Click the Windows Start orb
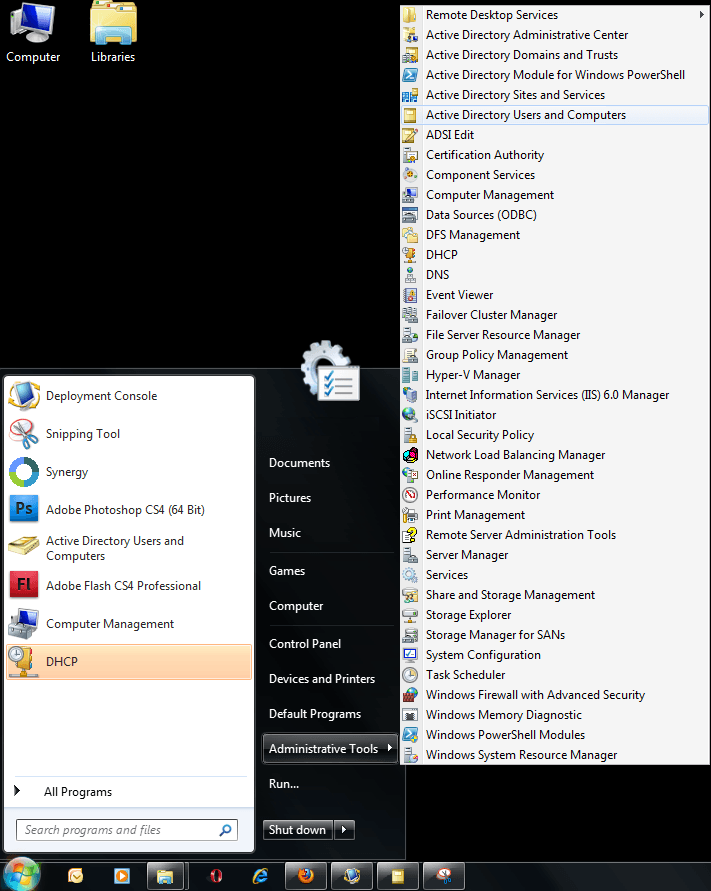Viewport: 711px width, 891px height. click(x=22, y=874)
